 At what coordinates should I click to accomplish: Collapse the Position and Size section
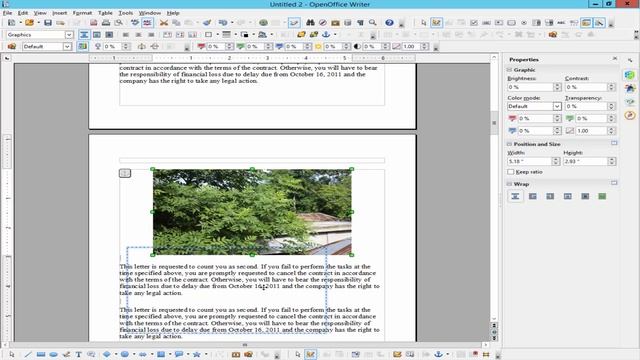tap(509, 144)
